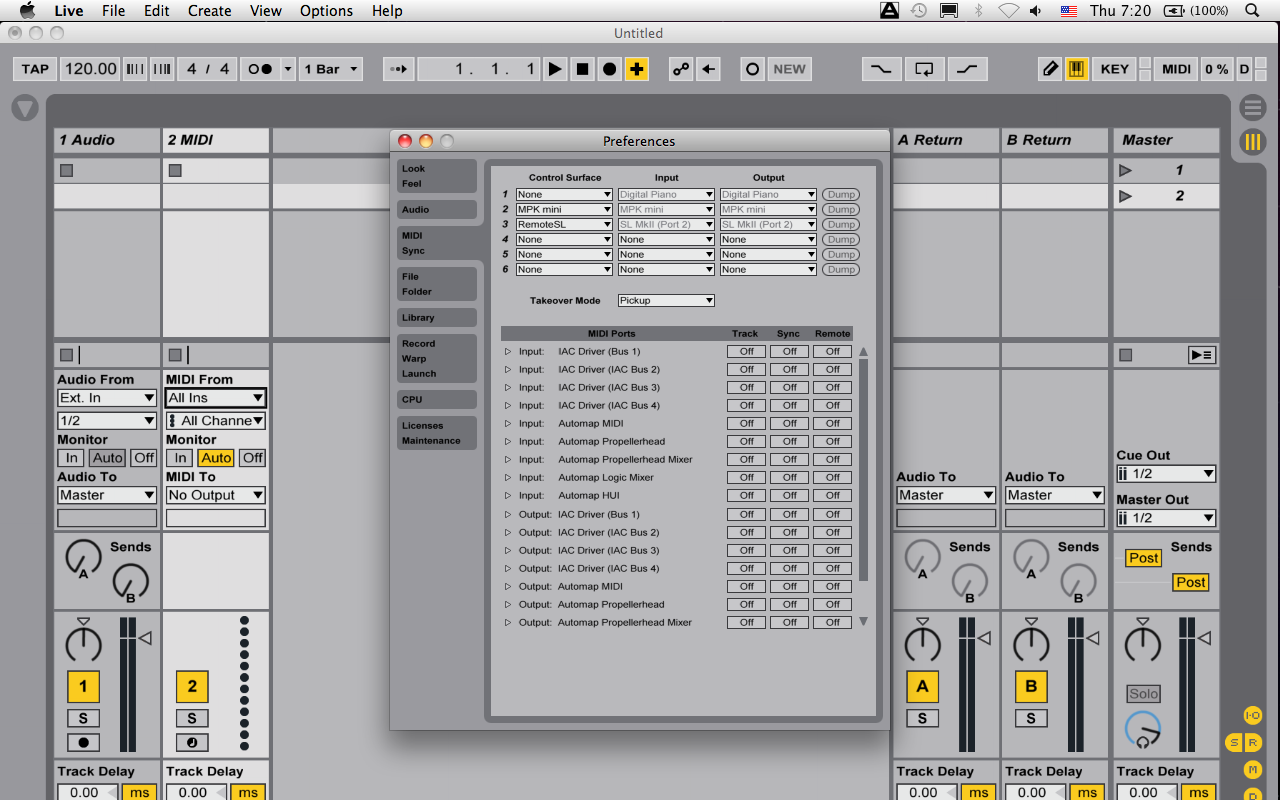1280x800 pixels.
Task: Toggle the Draw Mode pencil icon
Action: pyautogui.click(x=1050, y=69)
